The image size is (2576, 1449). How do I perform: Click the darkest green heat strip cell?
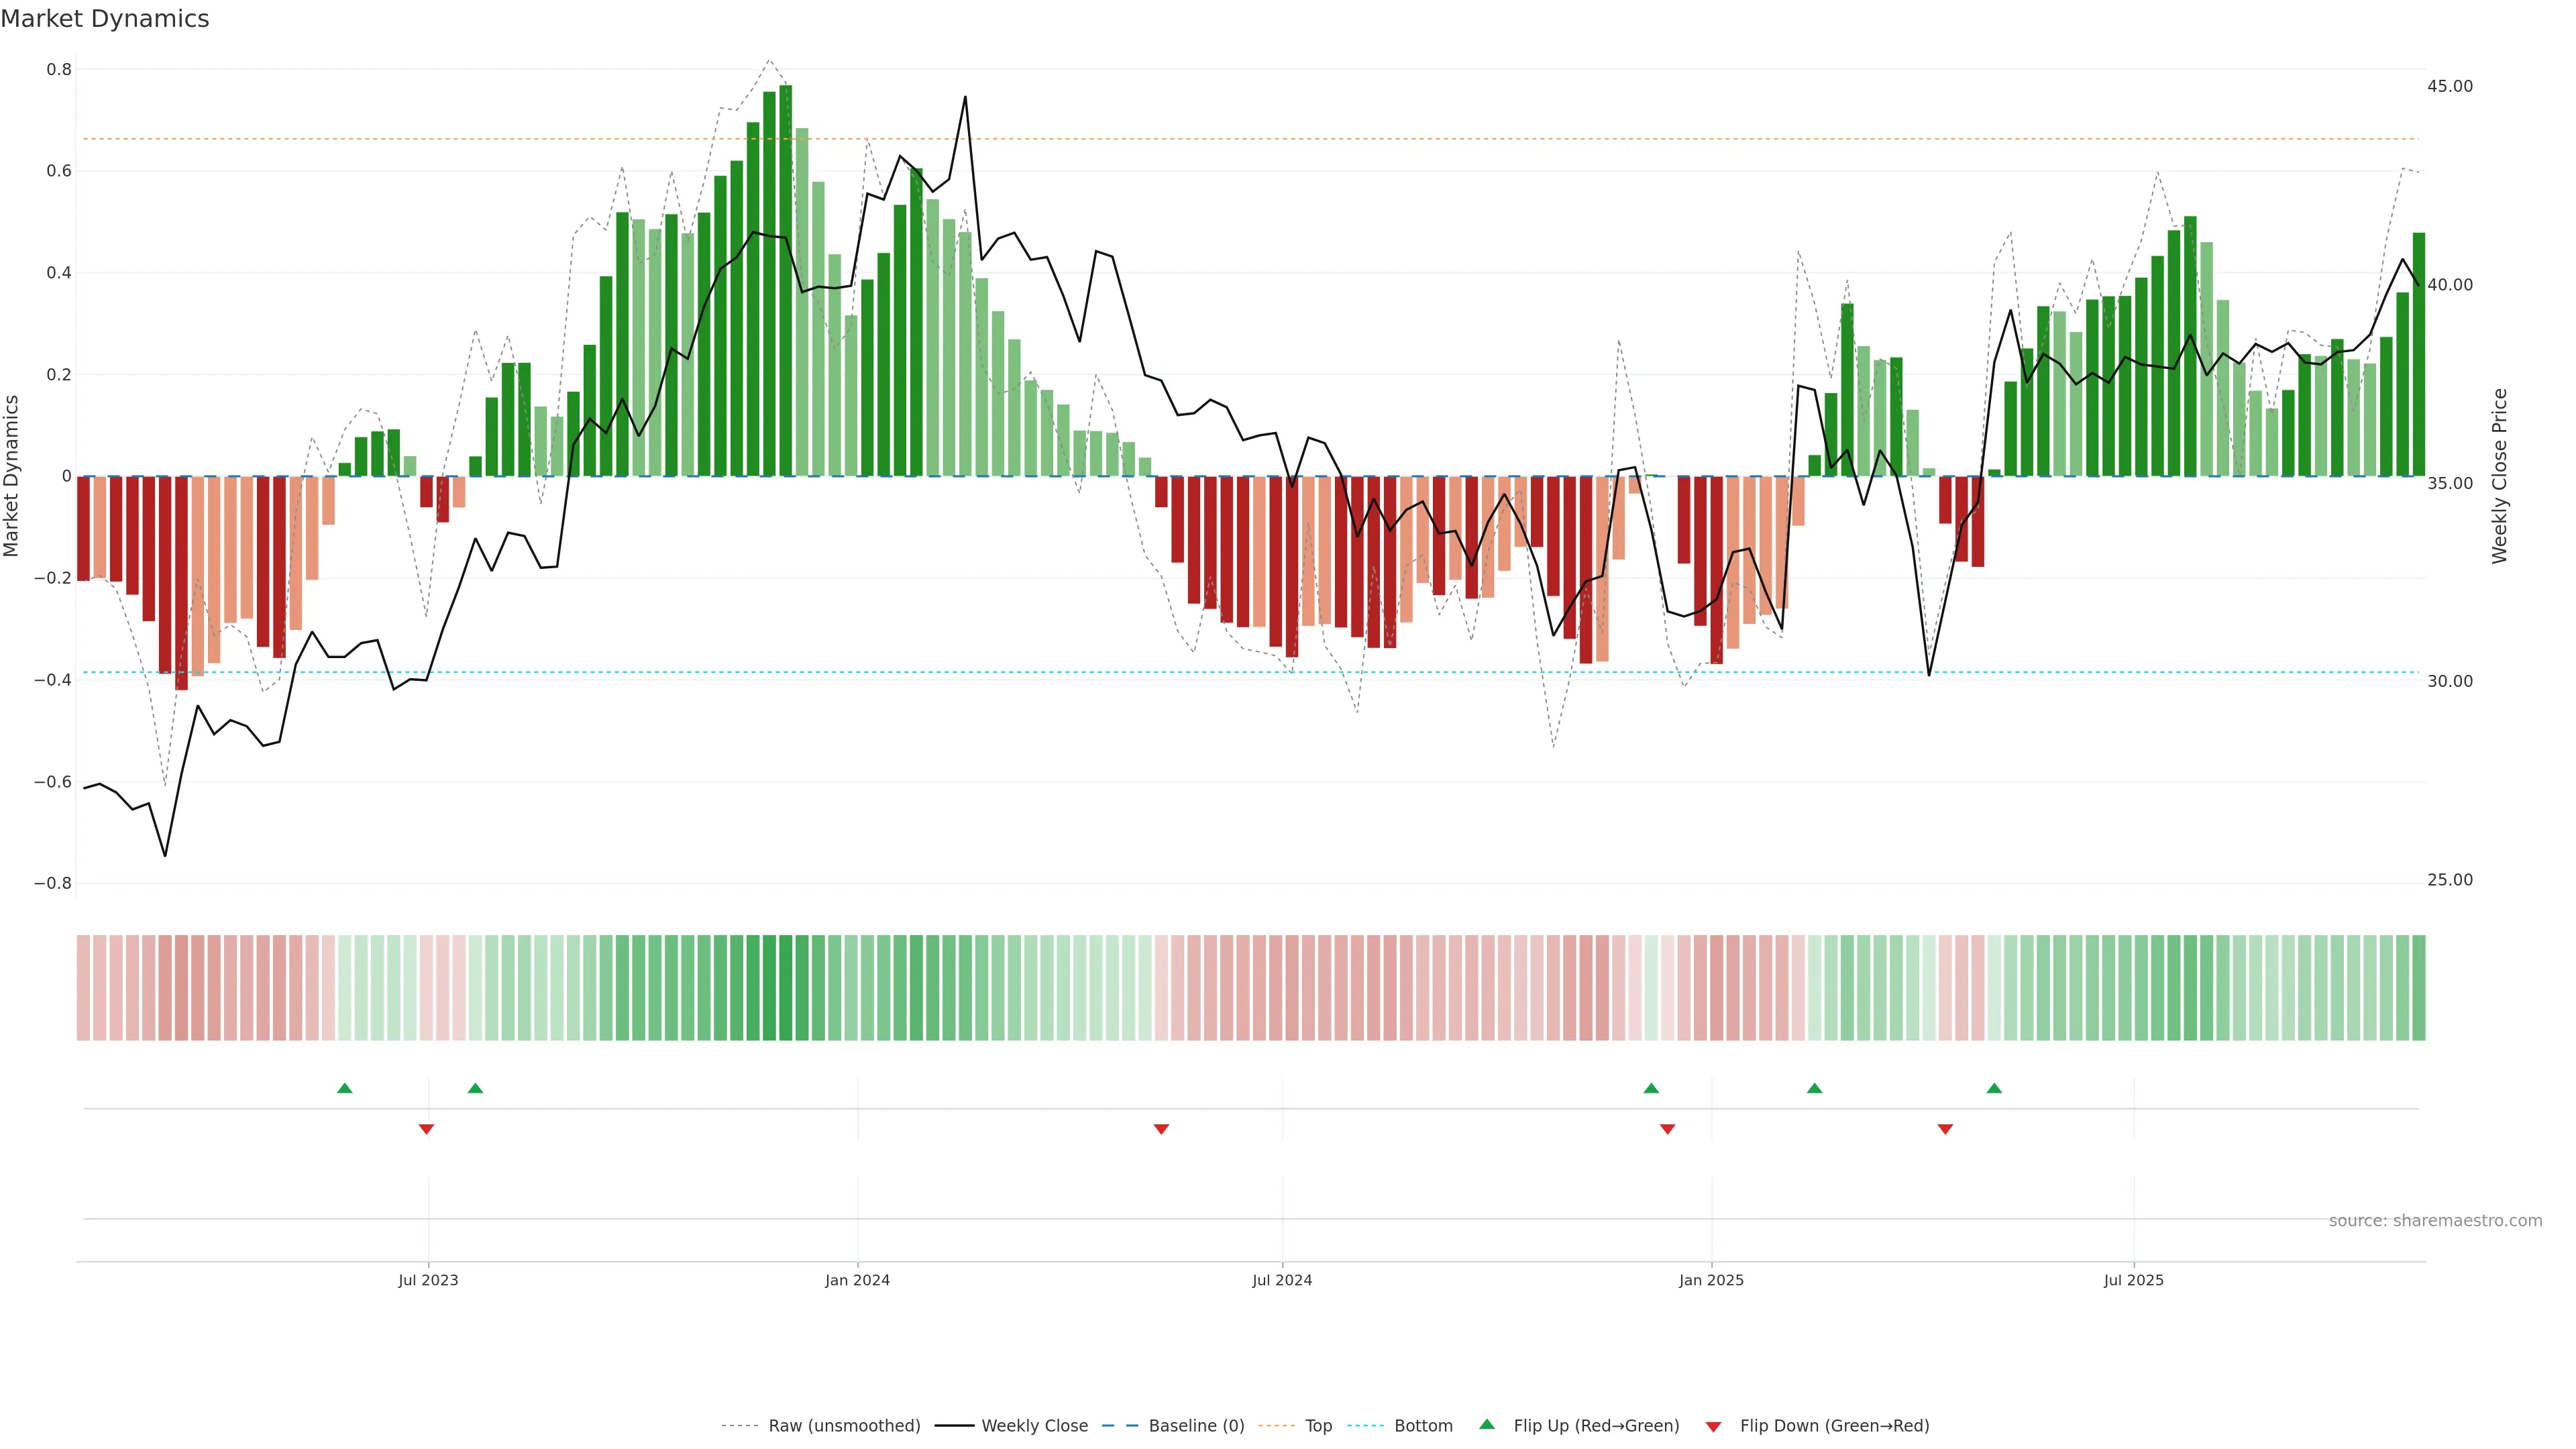click(x=786, y=988)
